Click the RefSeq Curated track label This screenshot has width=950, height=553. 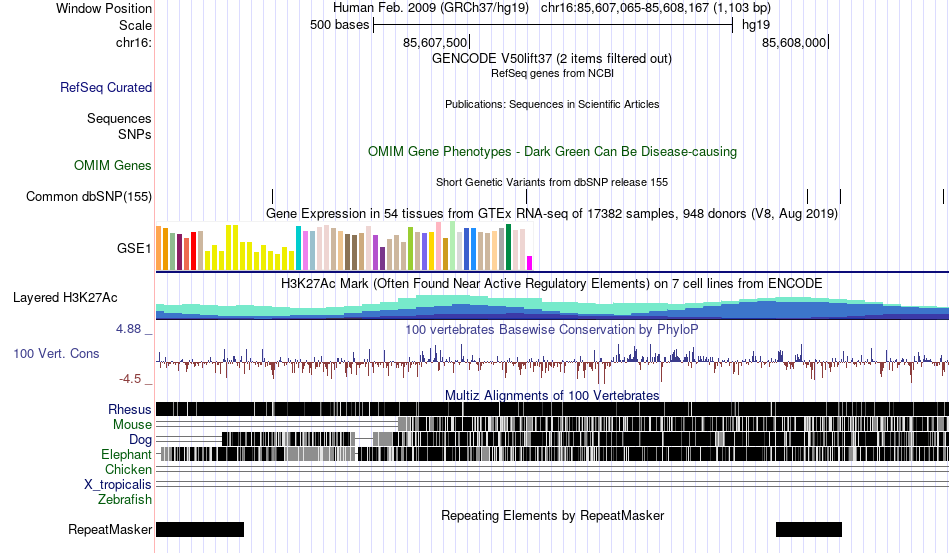[106, 87]
